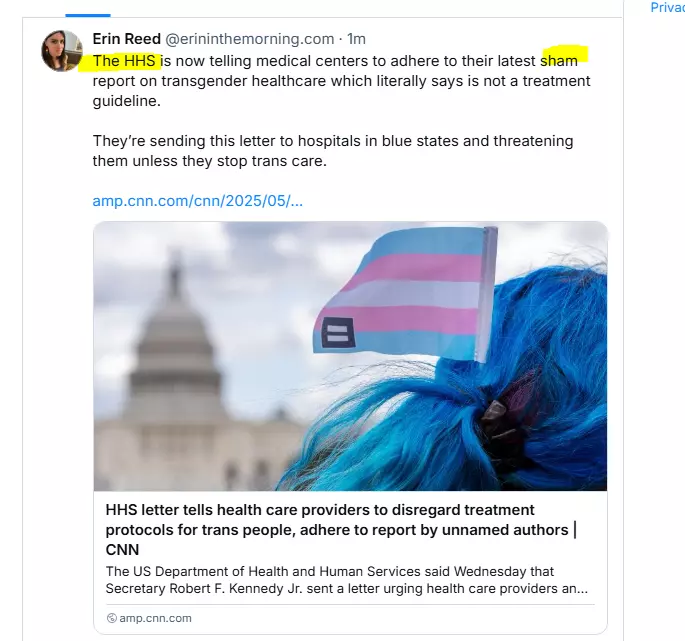Open the Privacy link at the top right
The height and width of the screenshot is (641, 685).
[667, 7]
